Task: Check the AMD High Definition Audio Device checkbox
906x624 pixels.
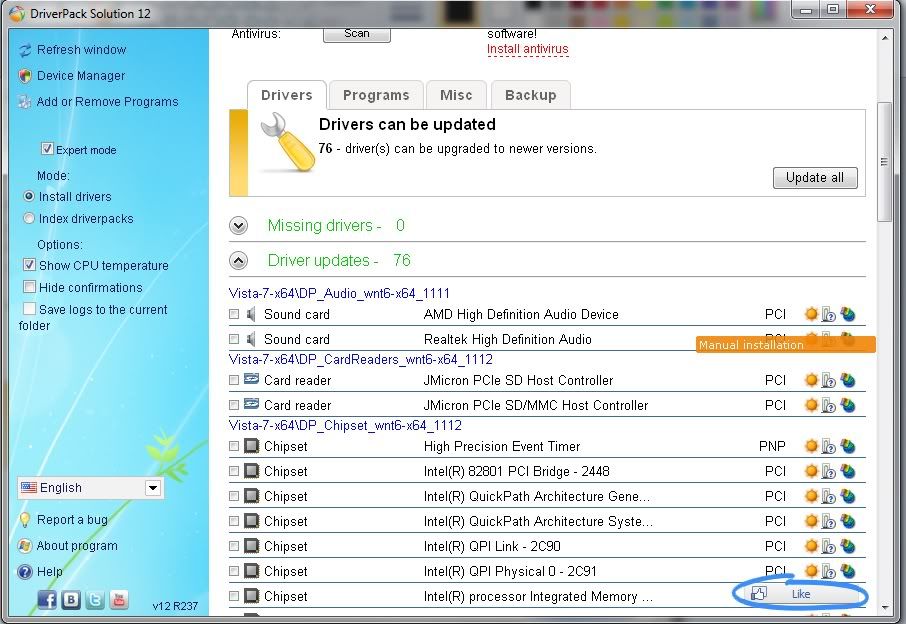Action: (x=234, y=314)
